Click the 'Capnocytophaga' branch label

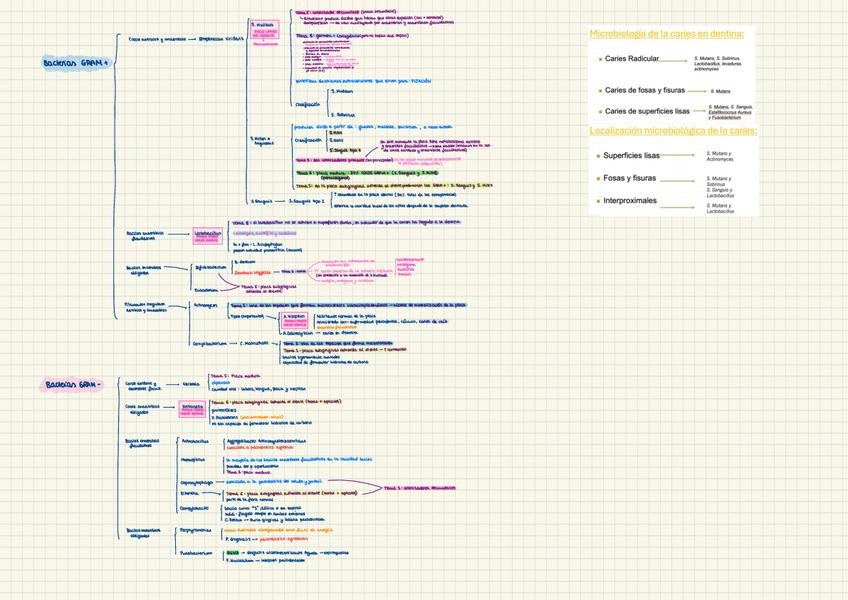tap(196, 483)
